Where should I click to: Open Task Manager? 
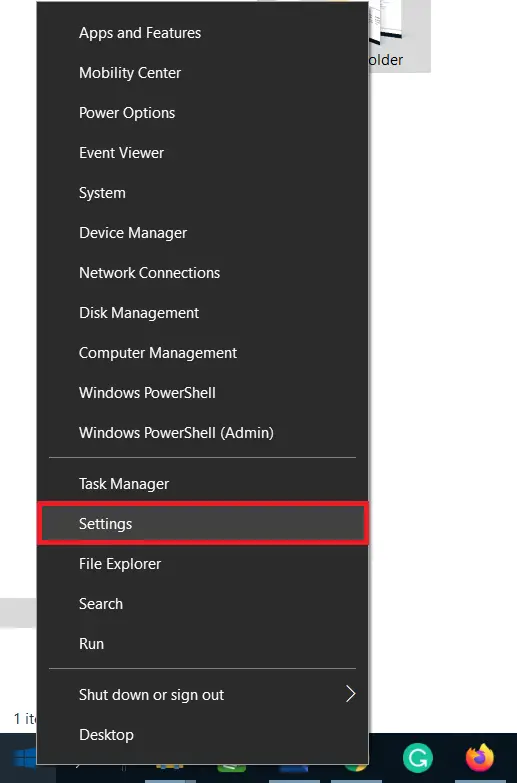click(x=202, y=483)
